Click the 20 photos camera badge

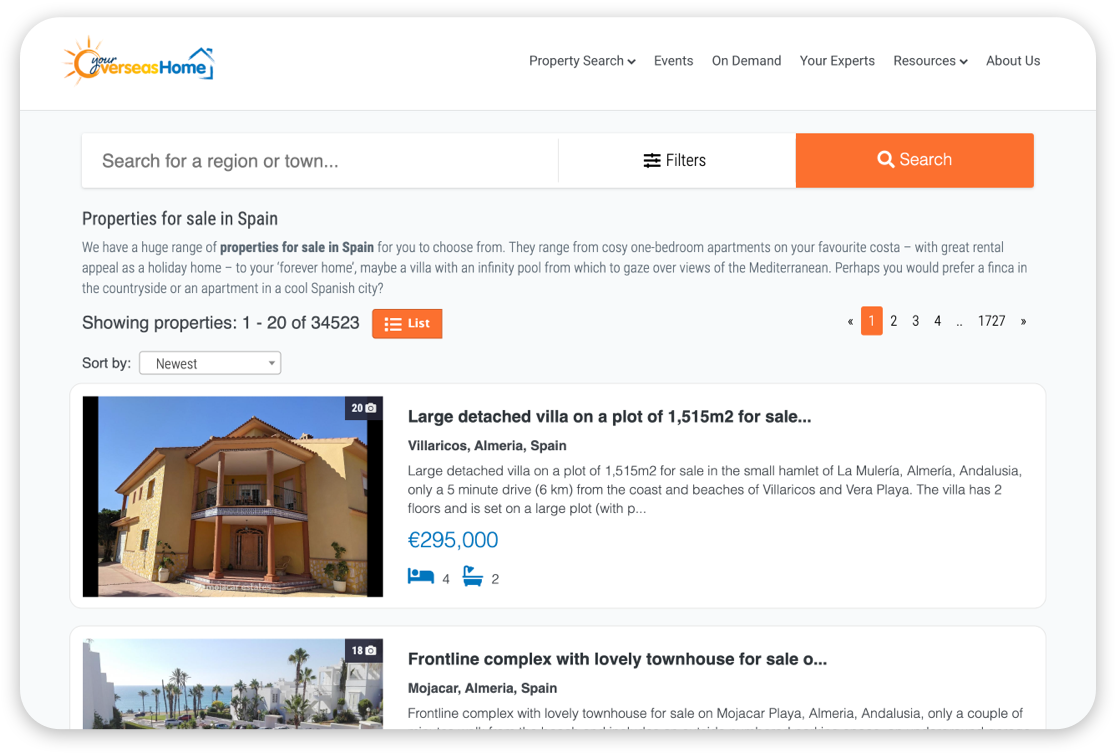tap(364, 408)
